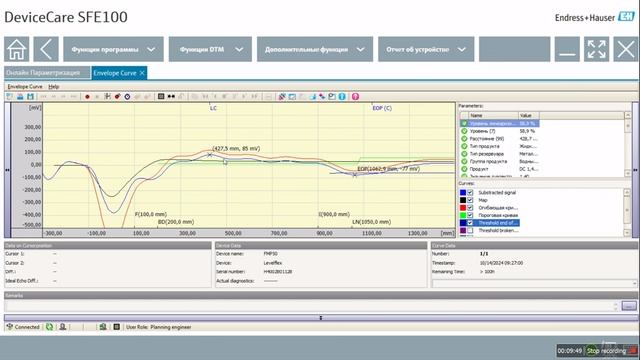The width and height of the screenshot is (640, 360).
Task: Click the button right of the Remarks field
Action: tap(629, 306)
